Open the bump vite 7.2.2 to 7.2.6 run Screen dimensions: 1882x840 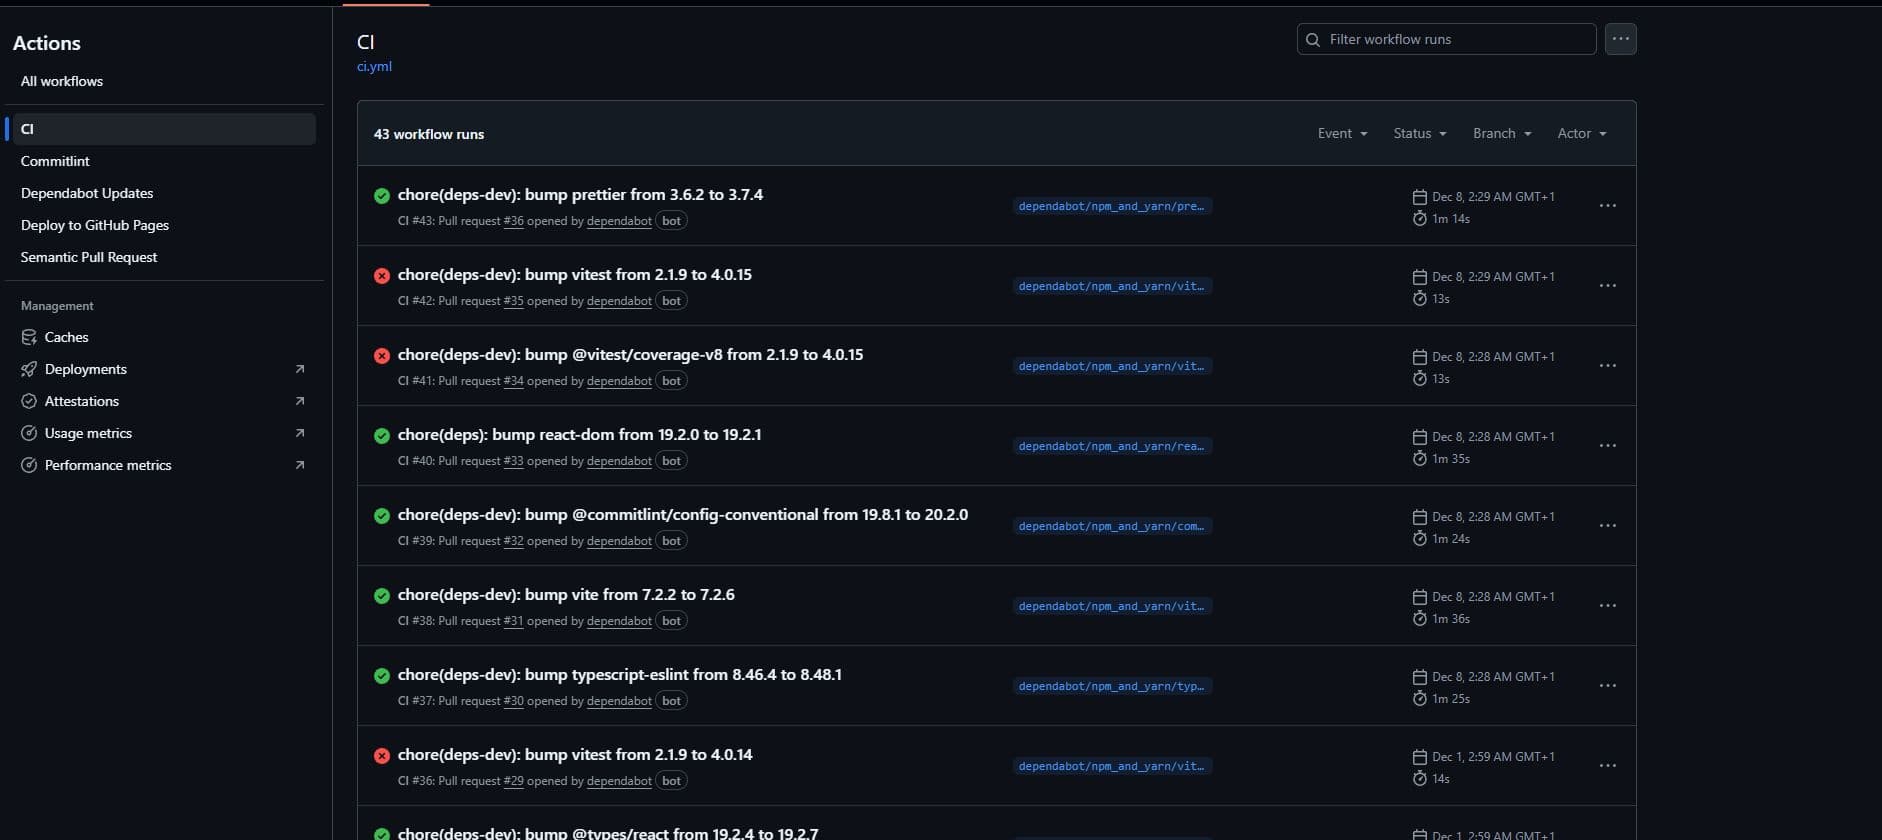(566, 595)
